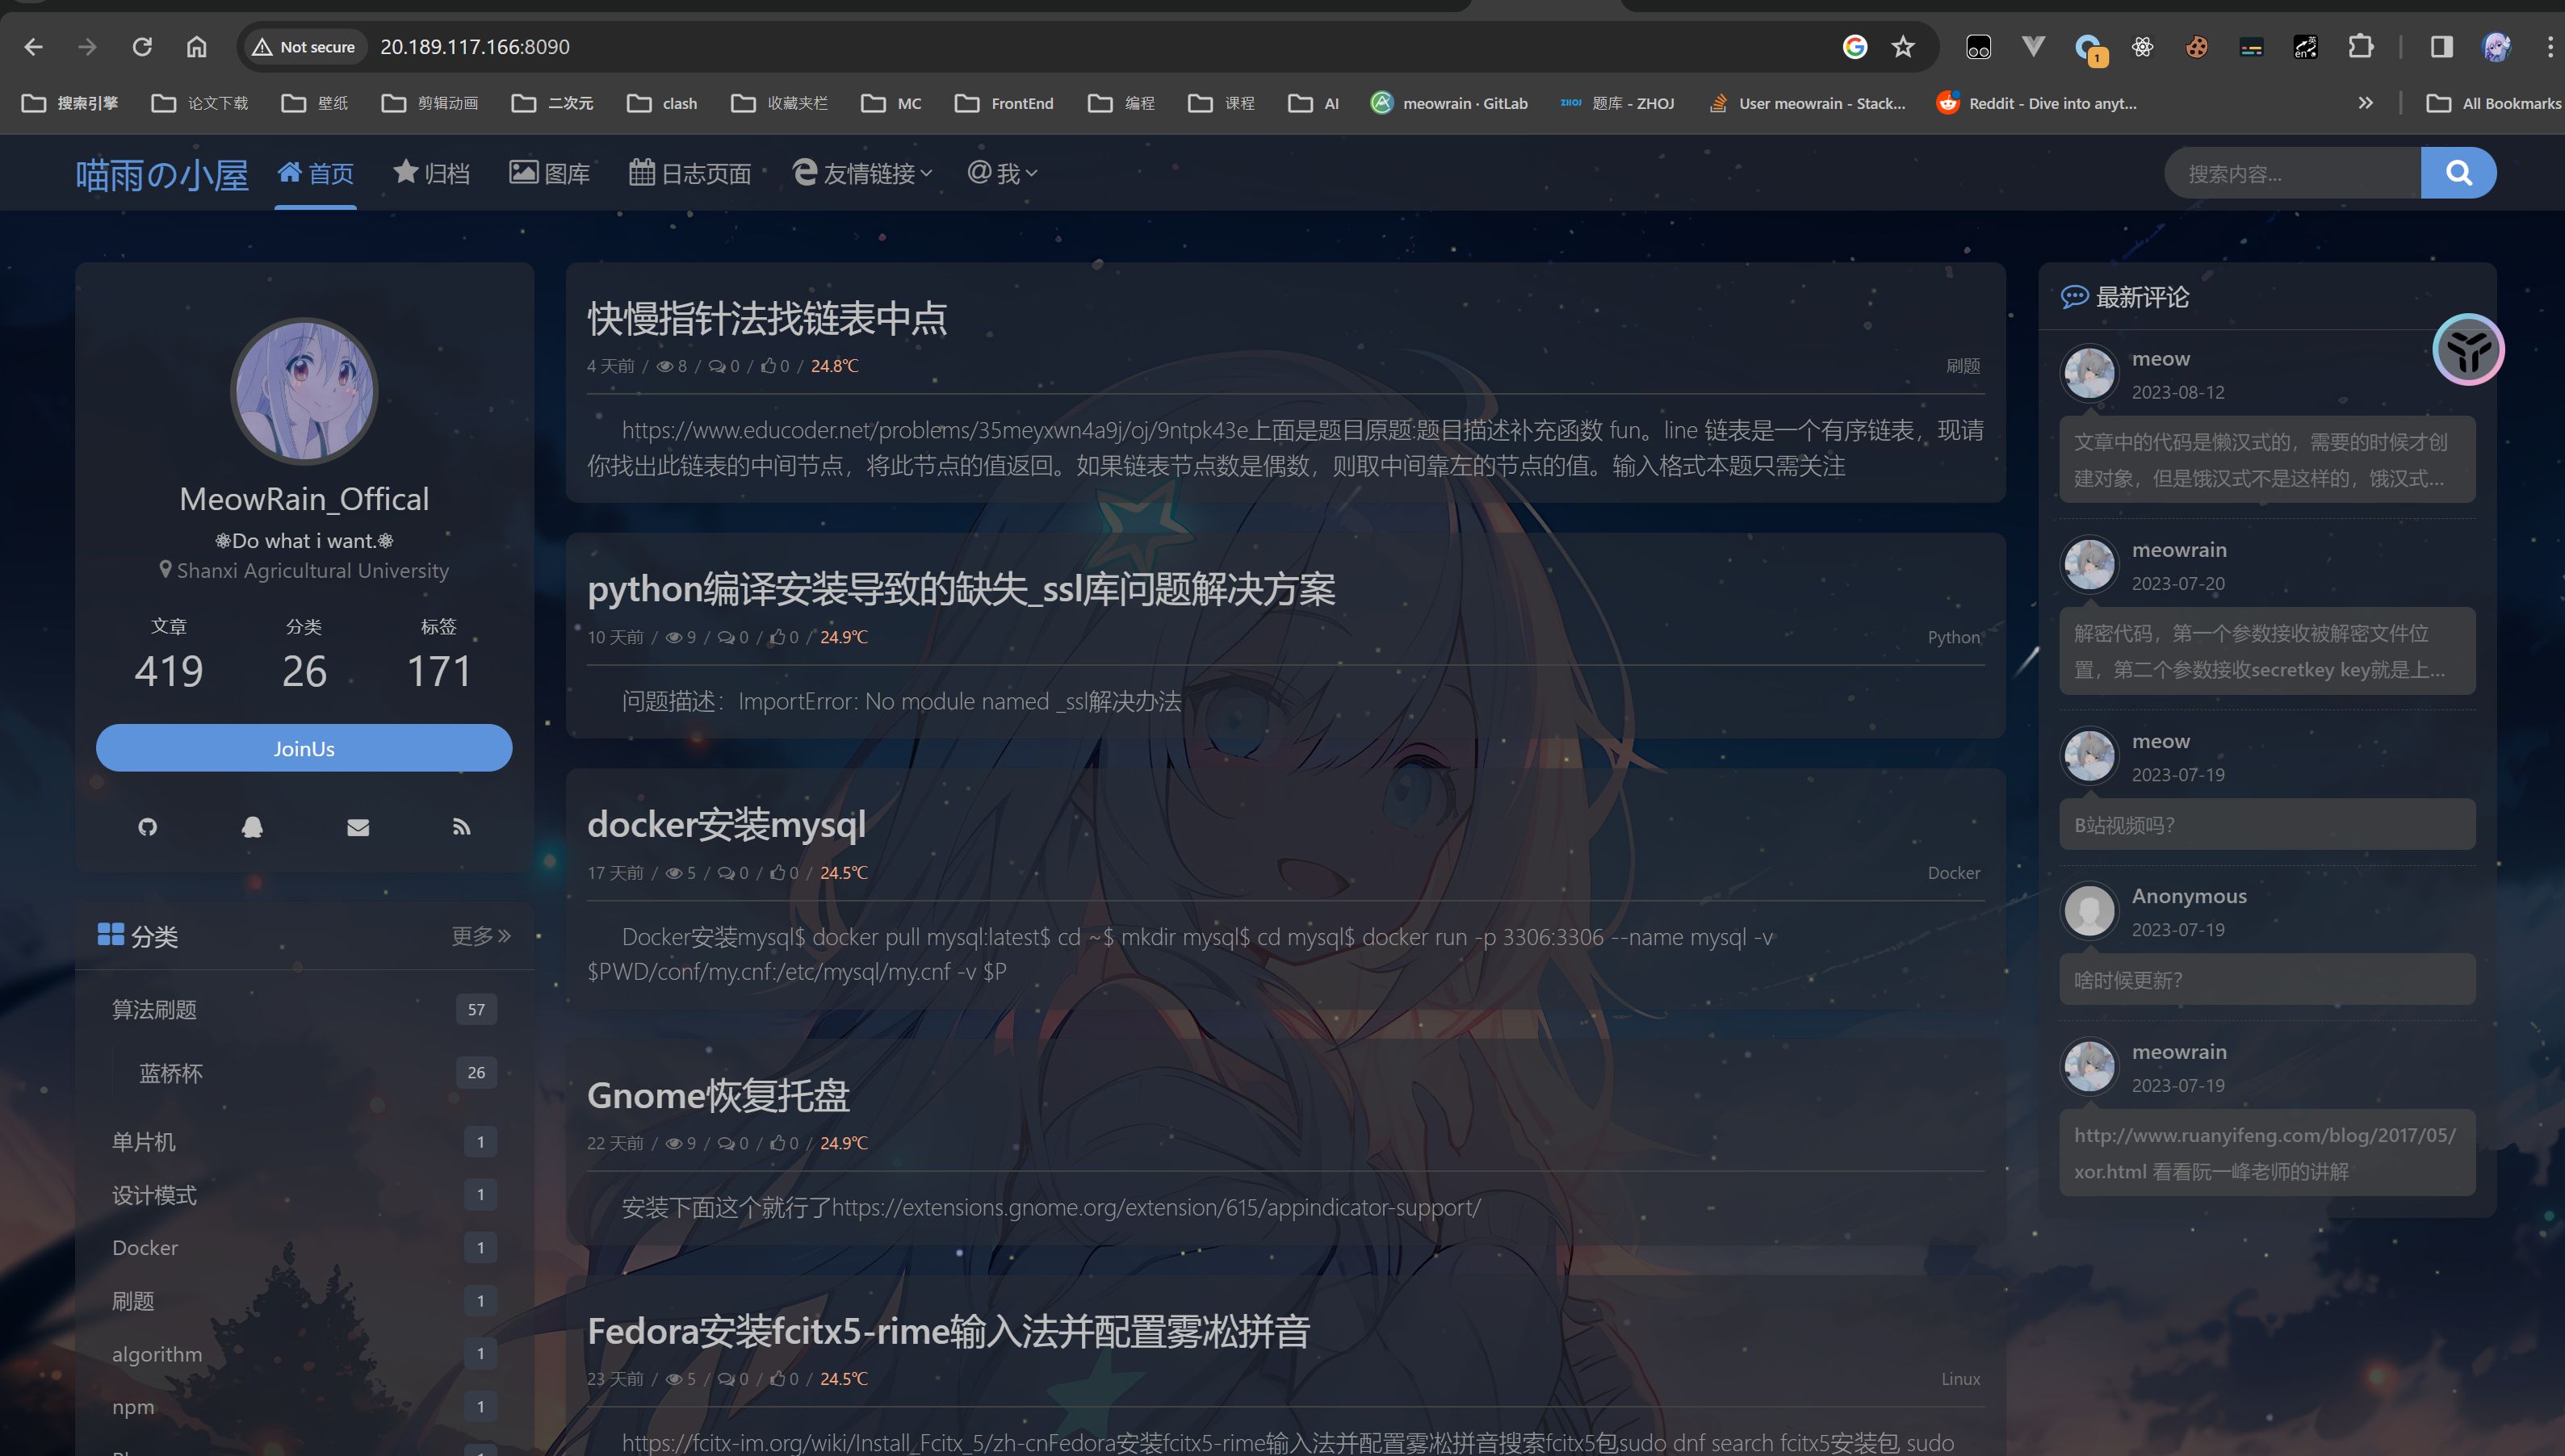
Task: Click the blue search magnifier button
Action: (2458, 173)
